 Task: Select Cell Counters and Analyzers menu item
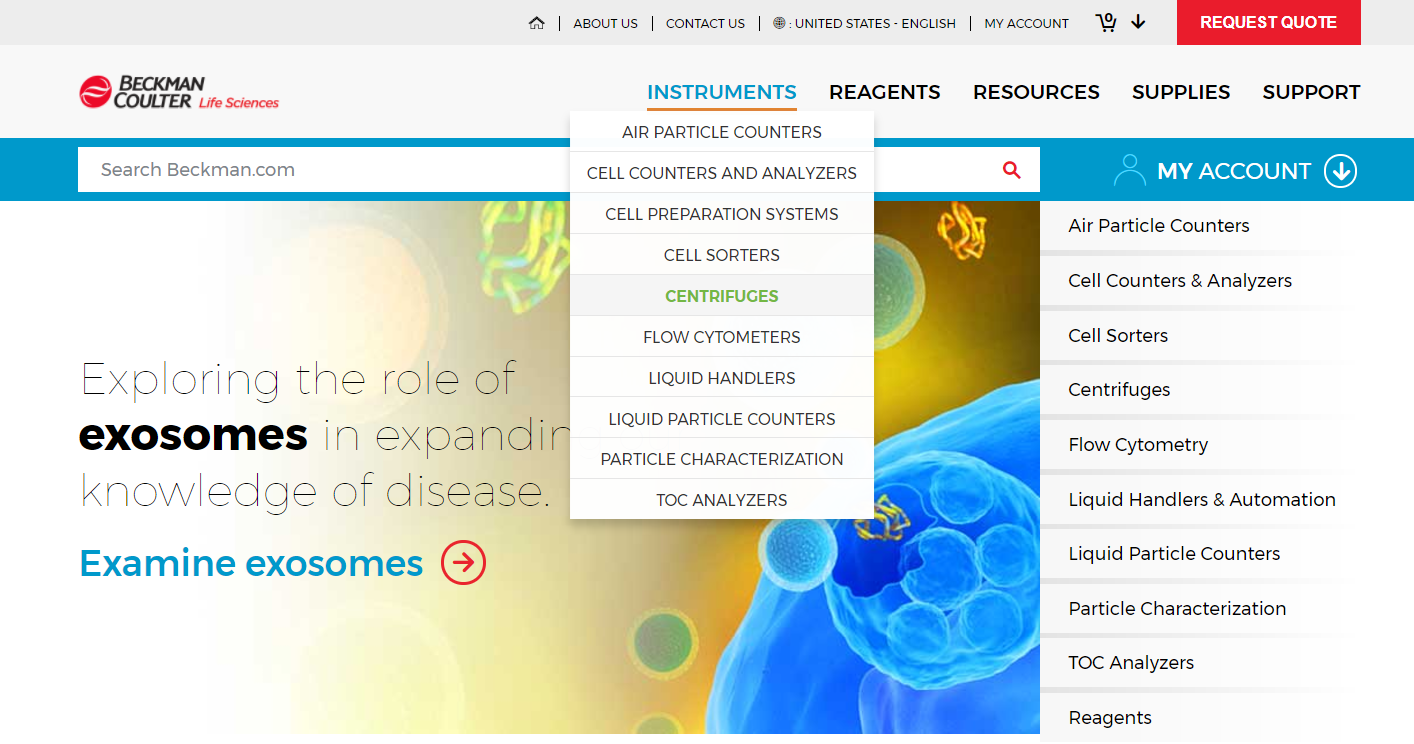[722, 173]
